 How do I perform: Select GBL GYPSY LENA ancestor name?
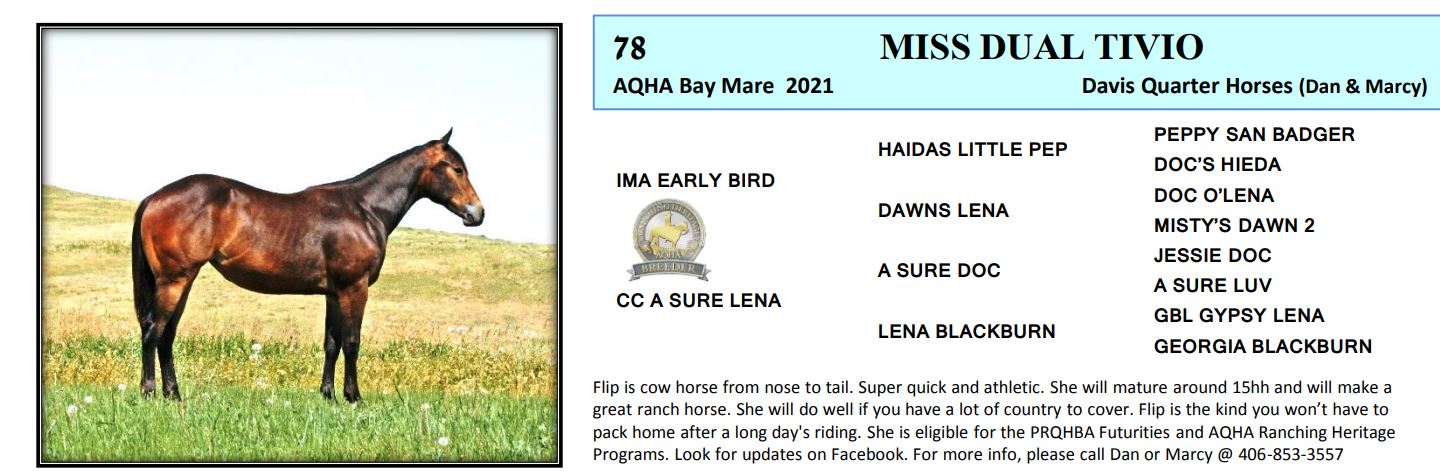pos(1238,316)
